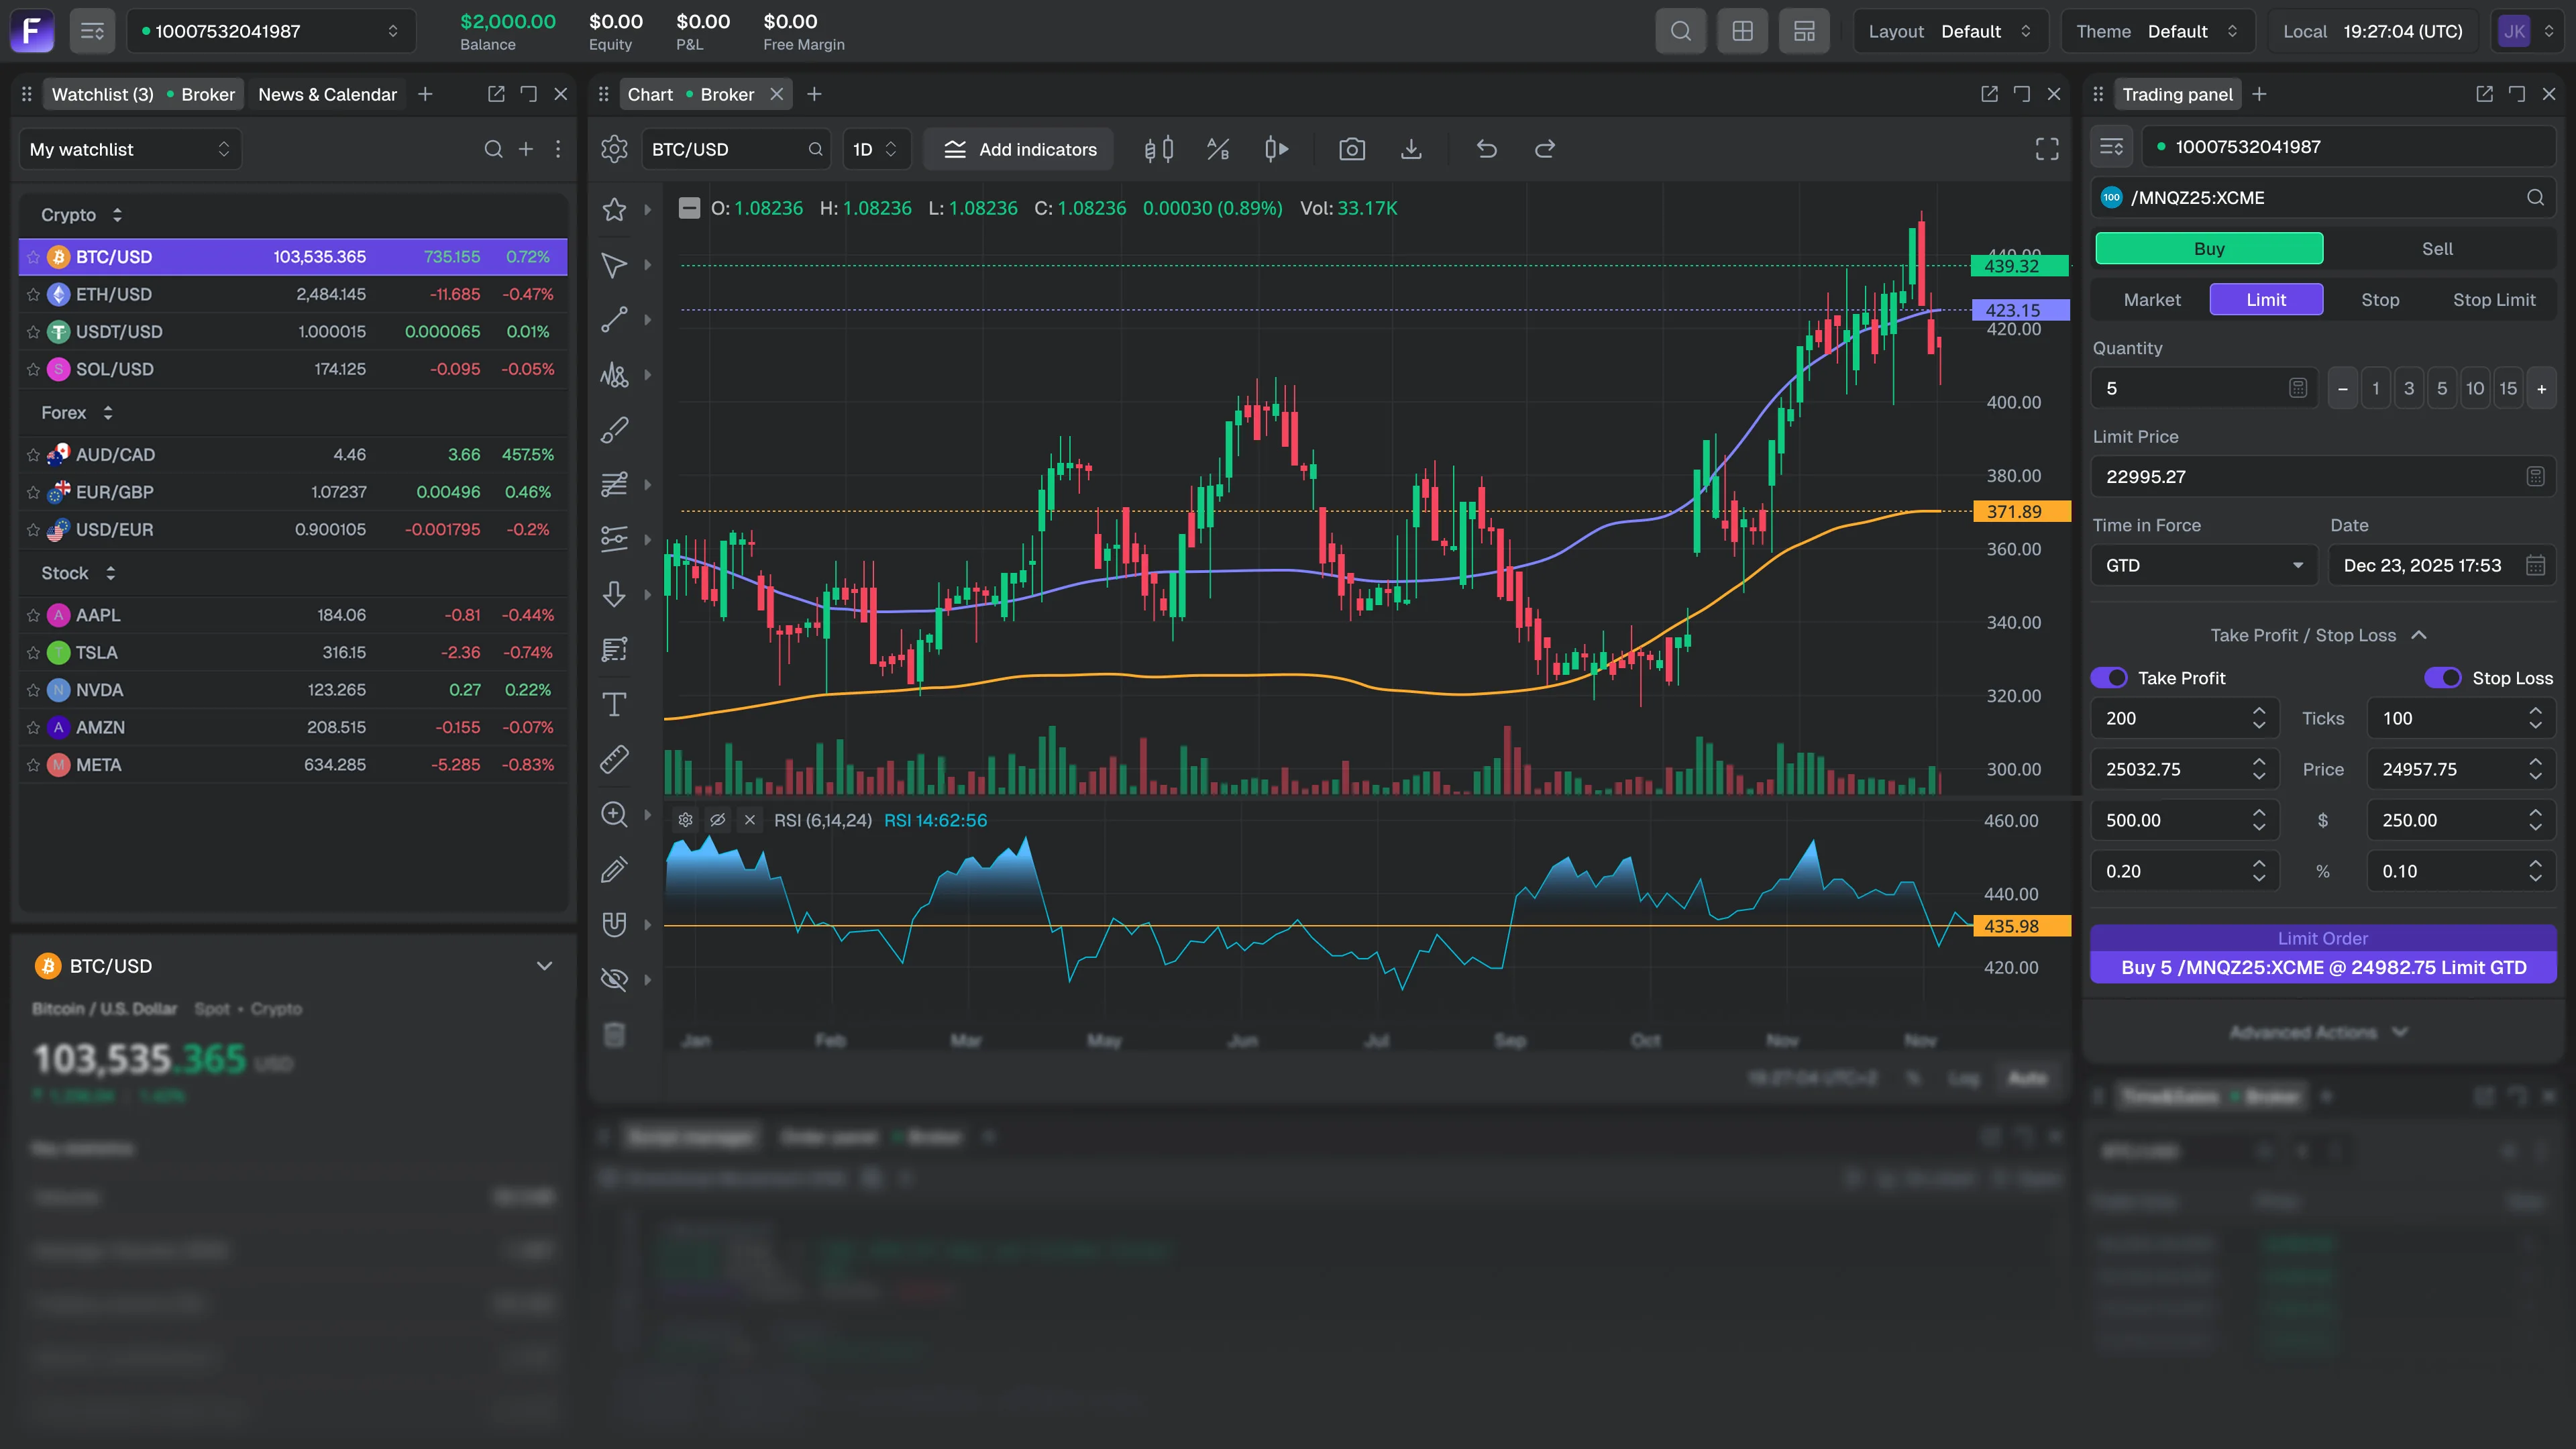The width and height of the screenshot is (2576, 1449).
Task: Select the Ruler measure tool
Action: 614,759
